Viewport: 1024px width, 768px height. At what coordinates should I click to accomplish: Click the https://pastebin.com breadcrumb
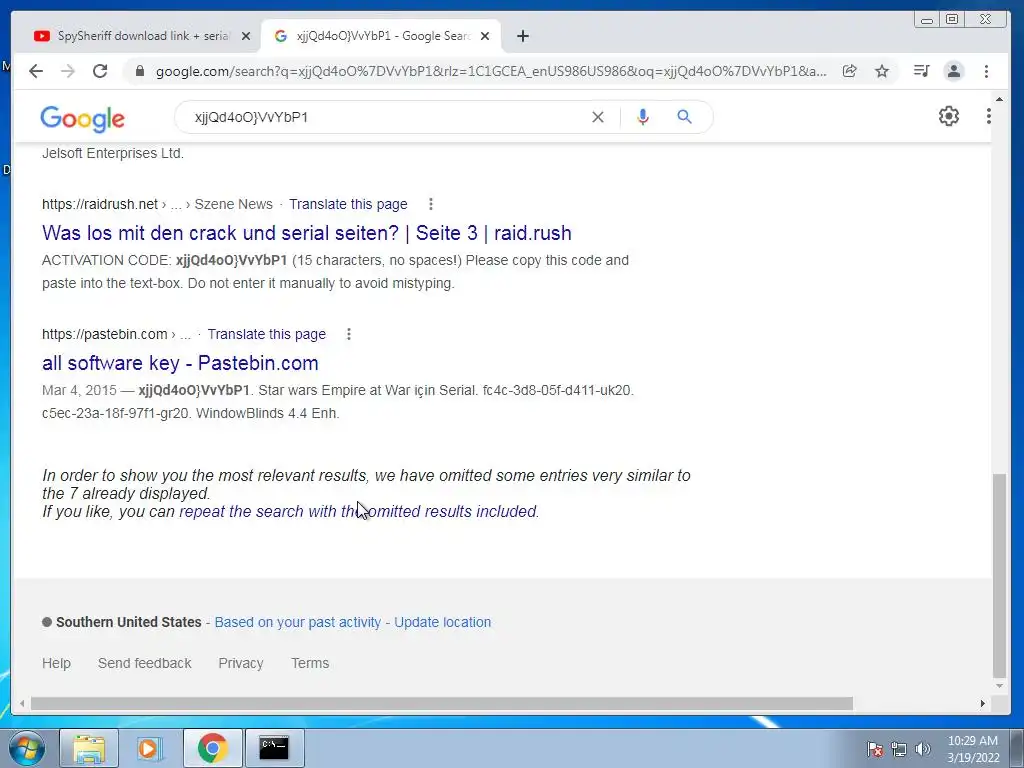[104, 334]
